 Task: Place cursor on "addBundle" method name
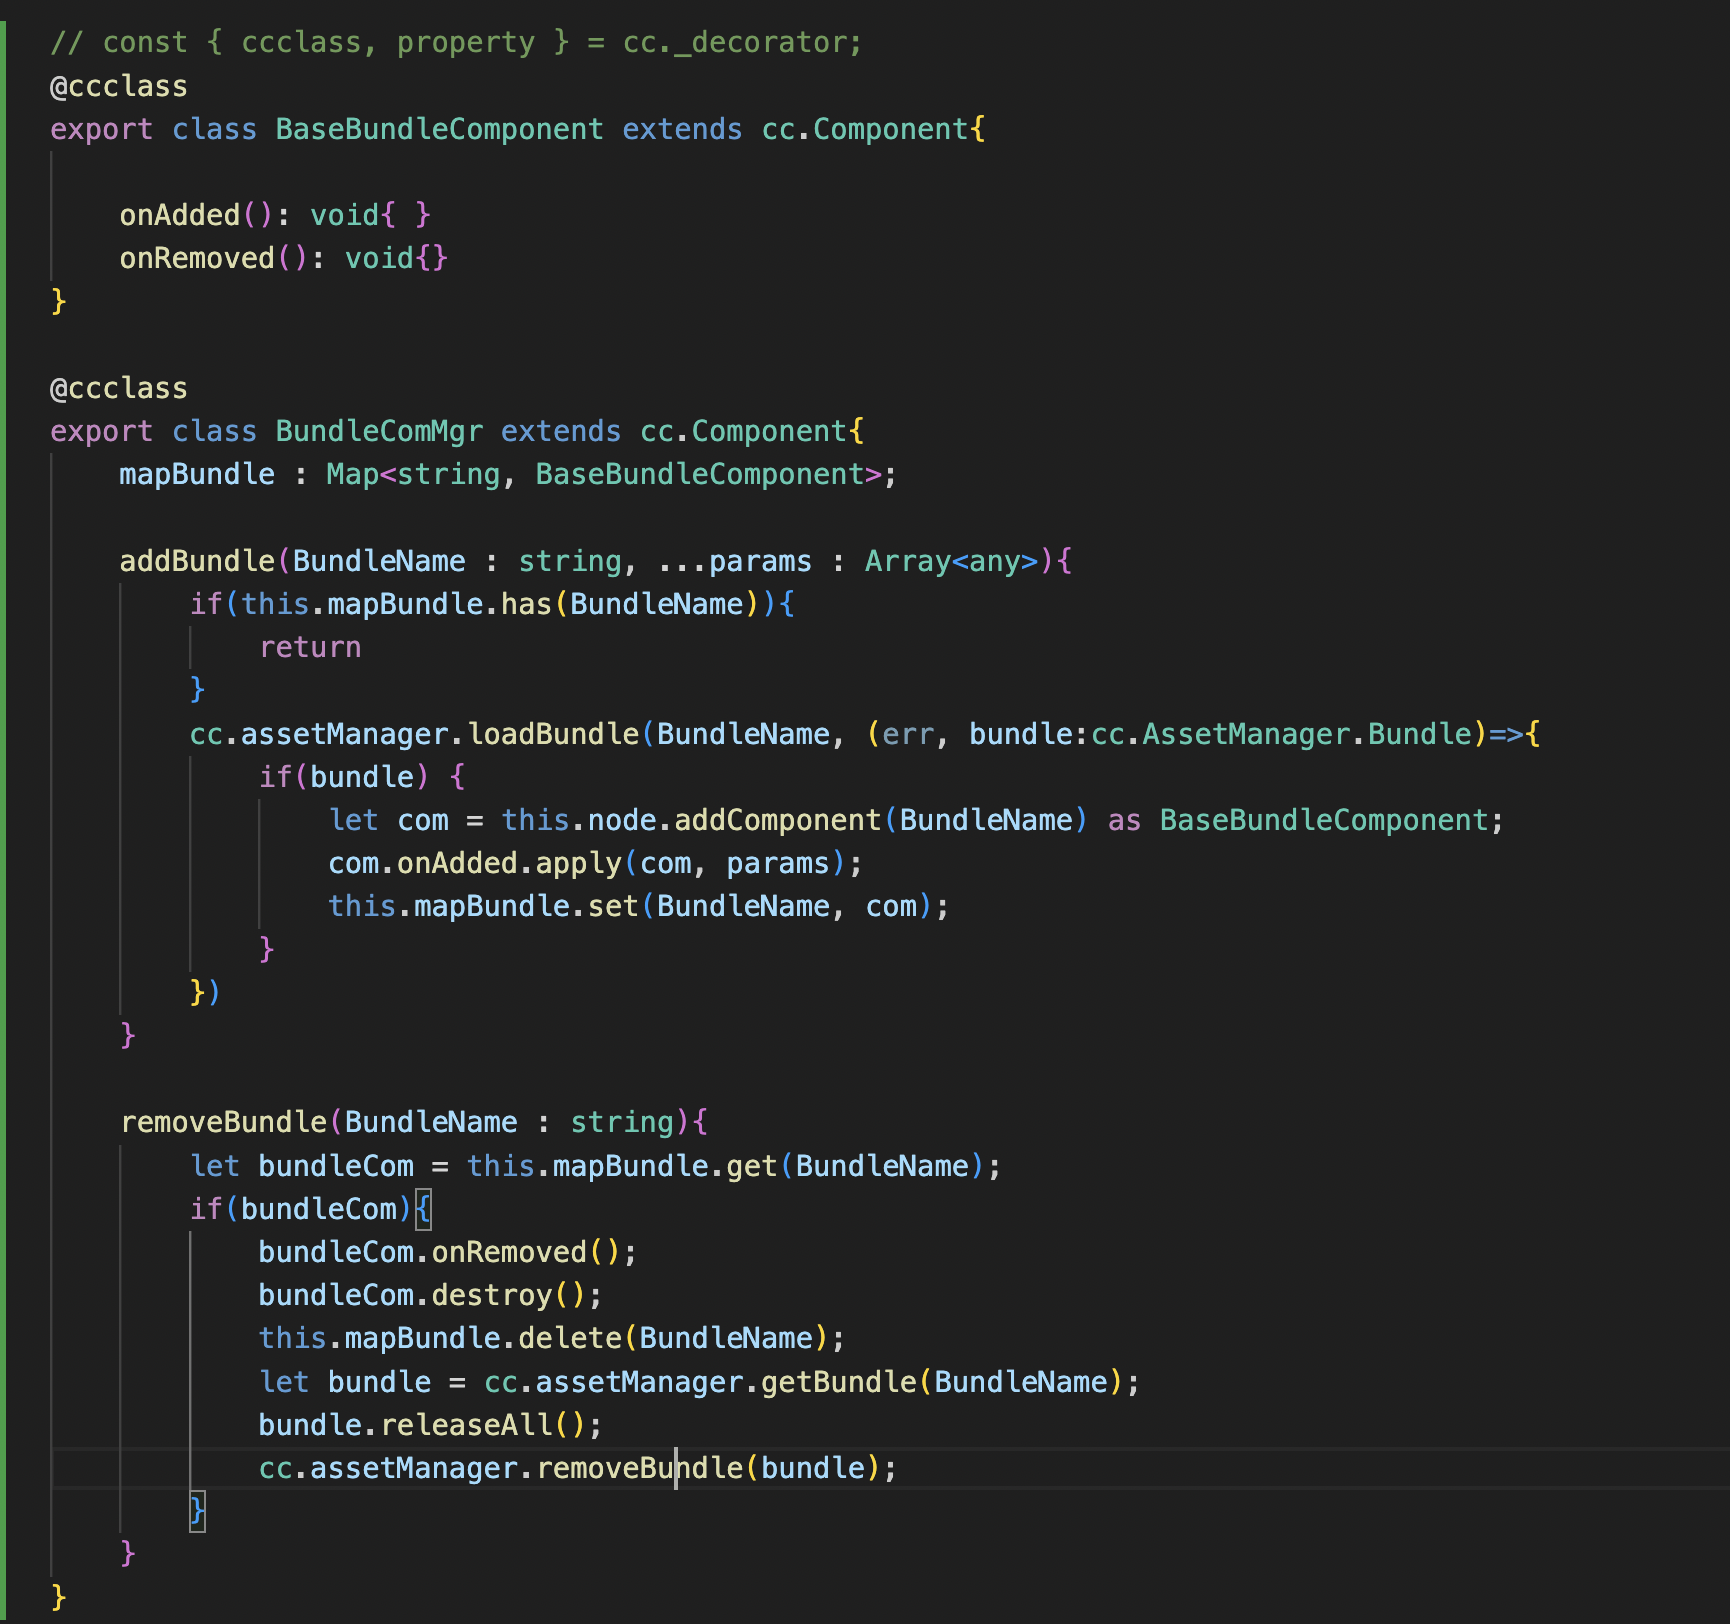(197, 561)
